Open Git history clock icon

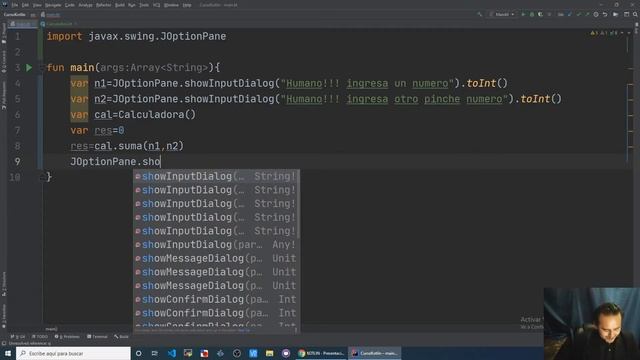coord(596,14)
